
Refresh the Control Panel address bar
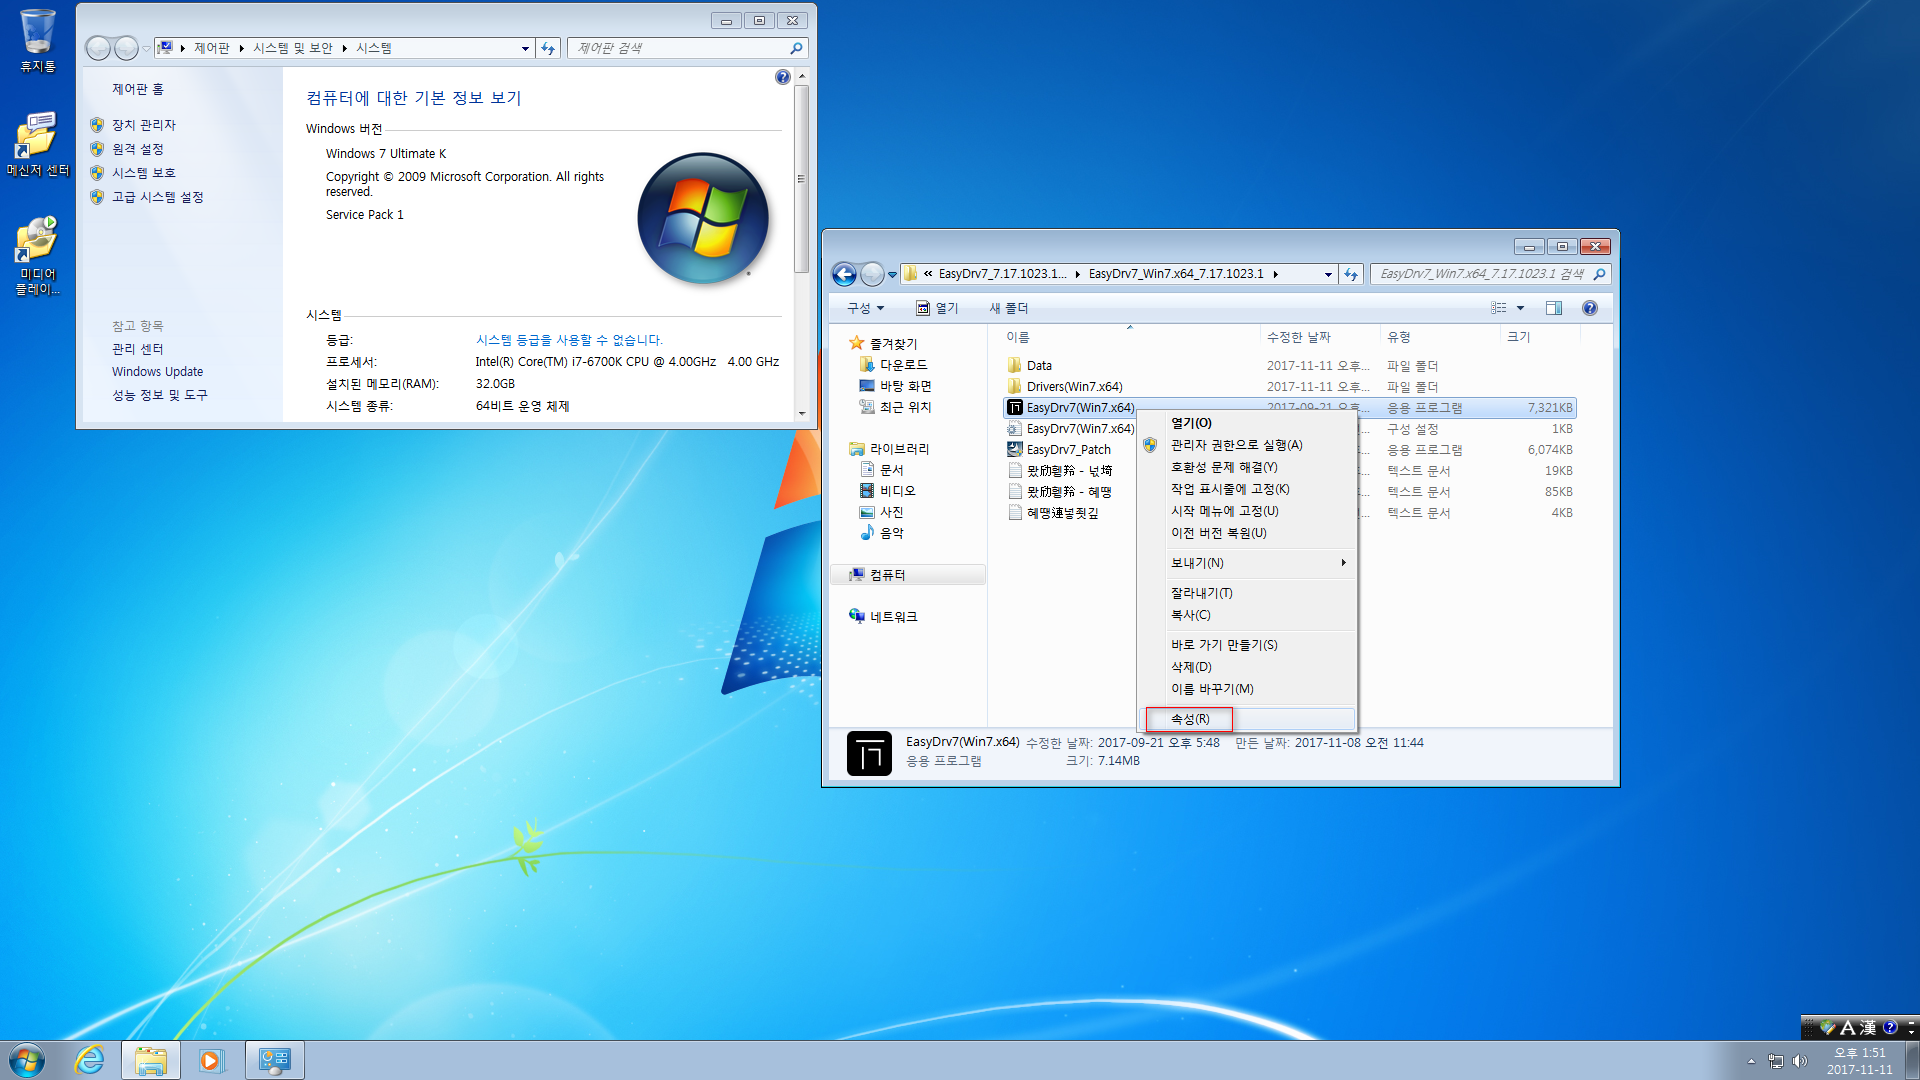pyautogui.click(x=548, y=48)
